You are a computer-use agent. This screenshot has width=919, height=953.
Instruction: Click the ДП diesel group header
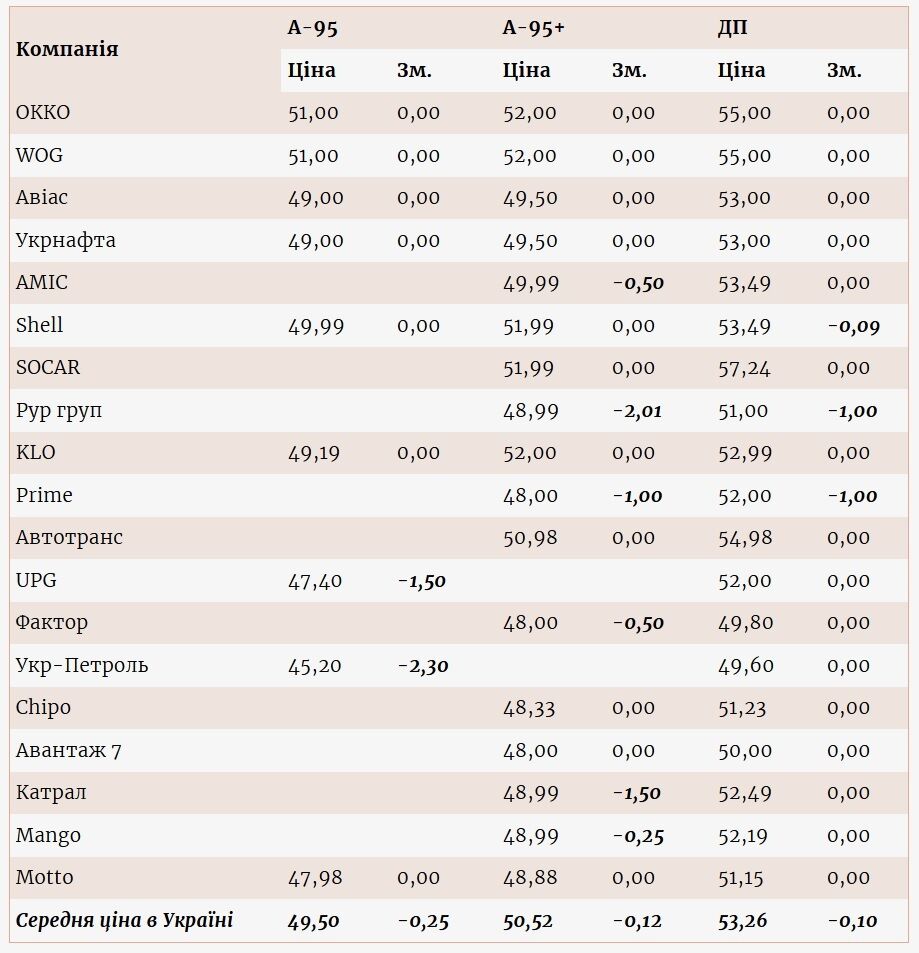coord(732,28)
